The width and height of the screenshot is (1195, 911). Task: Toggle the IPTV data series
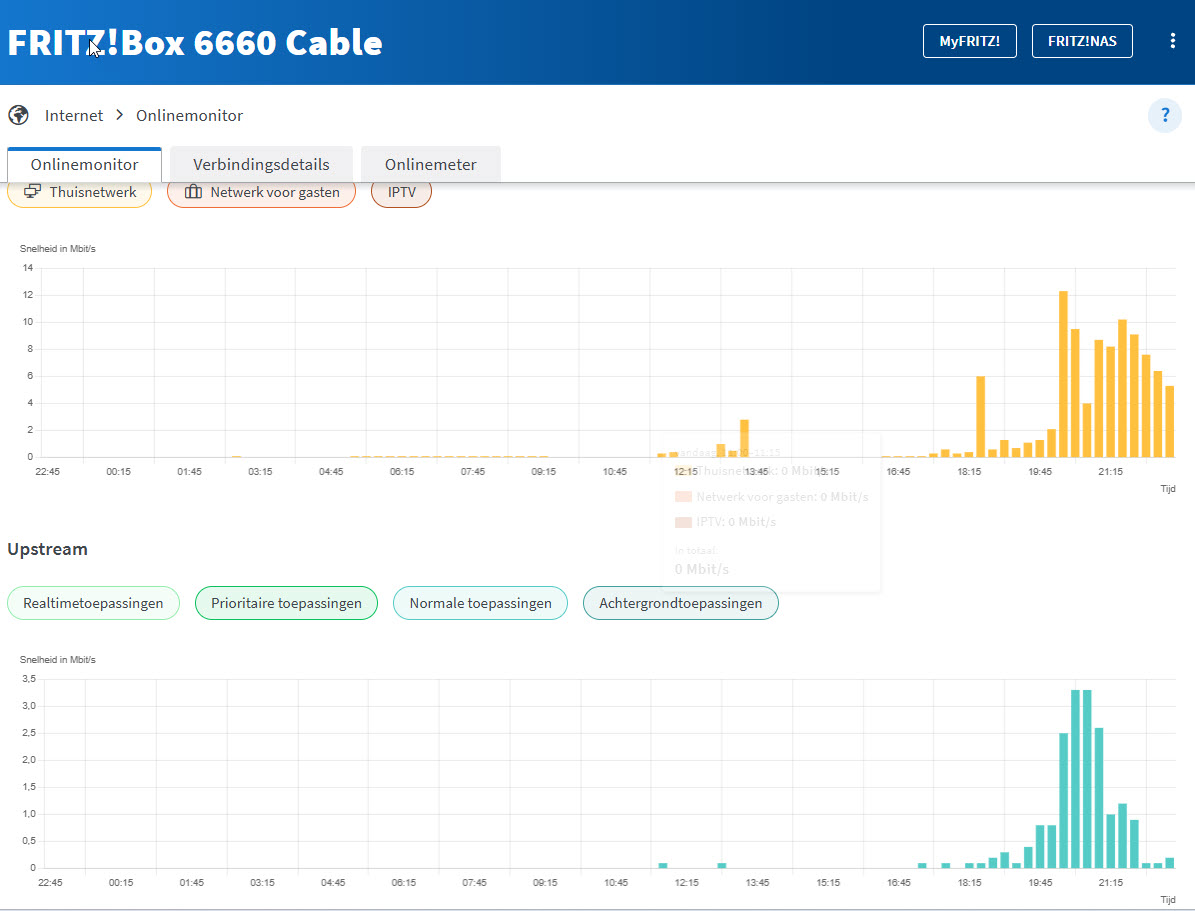pyautogui.click(x=401, y=192)
